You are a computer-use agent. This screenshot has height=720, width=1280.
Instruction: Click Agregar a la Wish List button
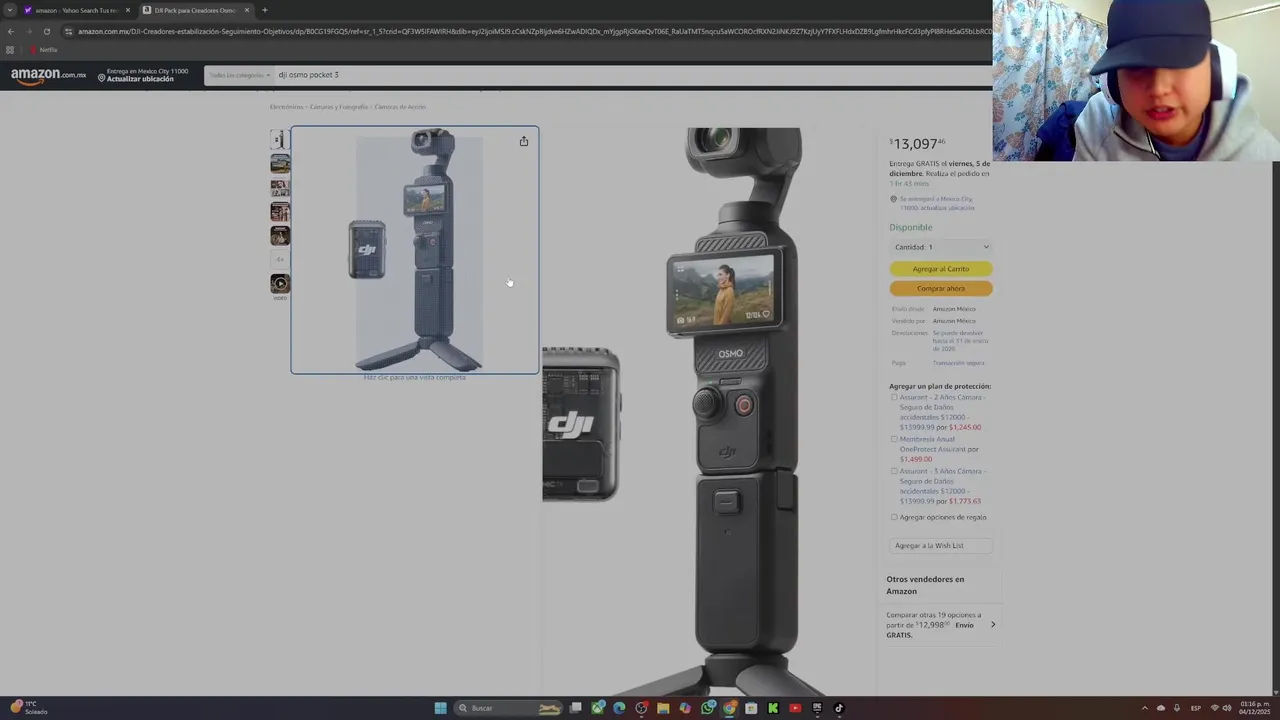click(941, 546)
